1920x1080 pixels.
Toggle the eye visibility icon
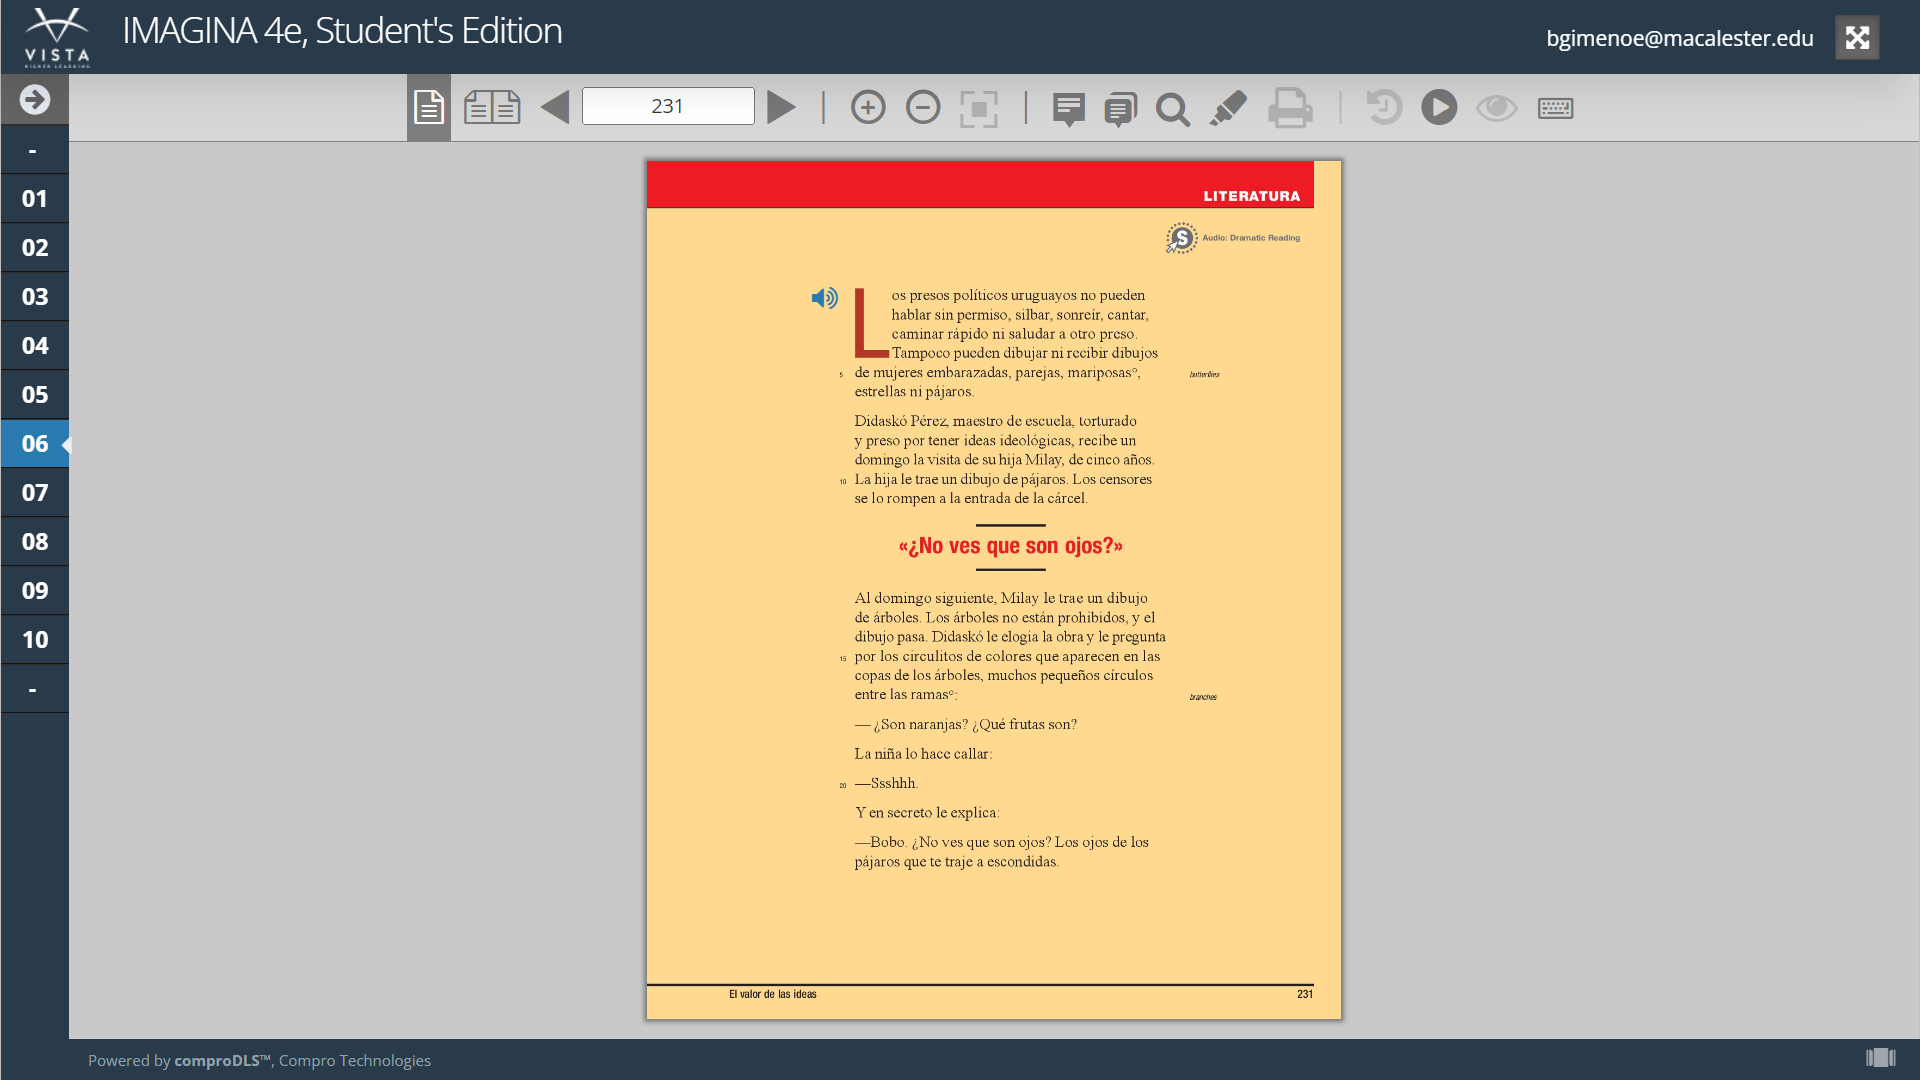coord(1496,107)
